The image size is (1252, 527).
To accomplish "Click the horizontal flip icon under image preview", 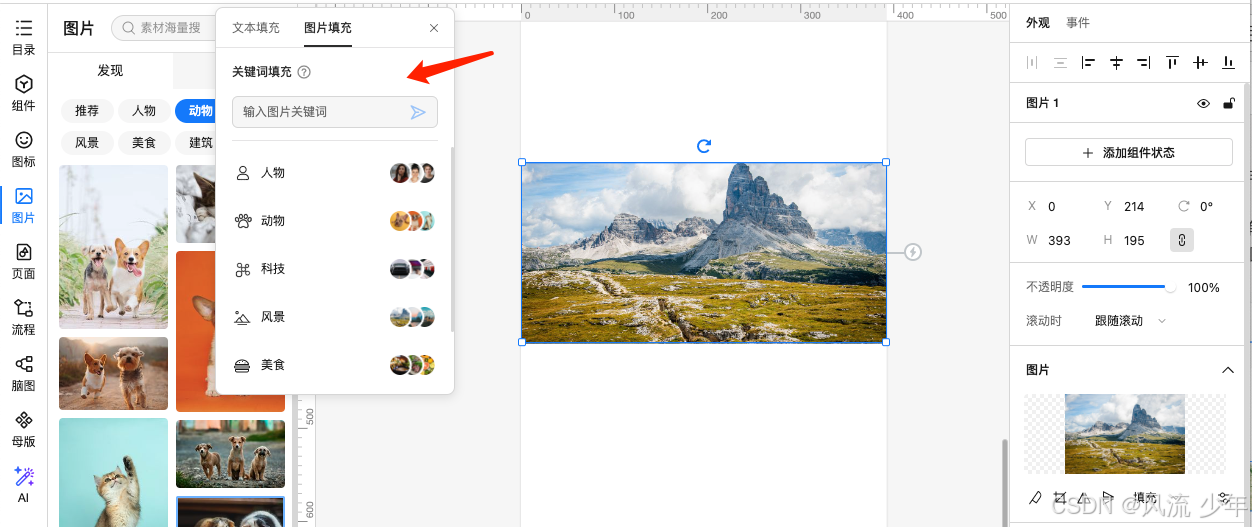I will coord(1084,497).
